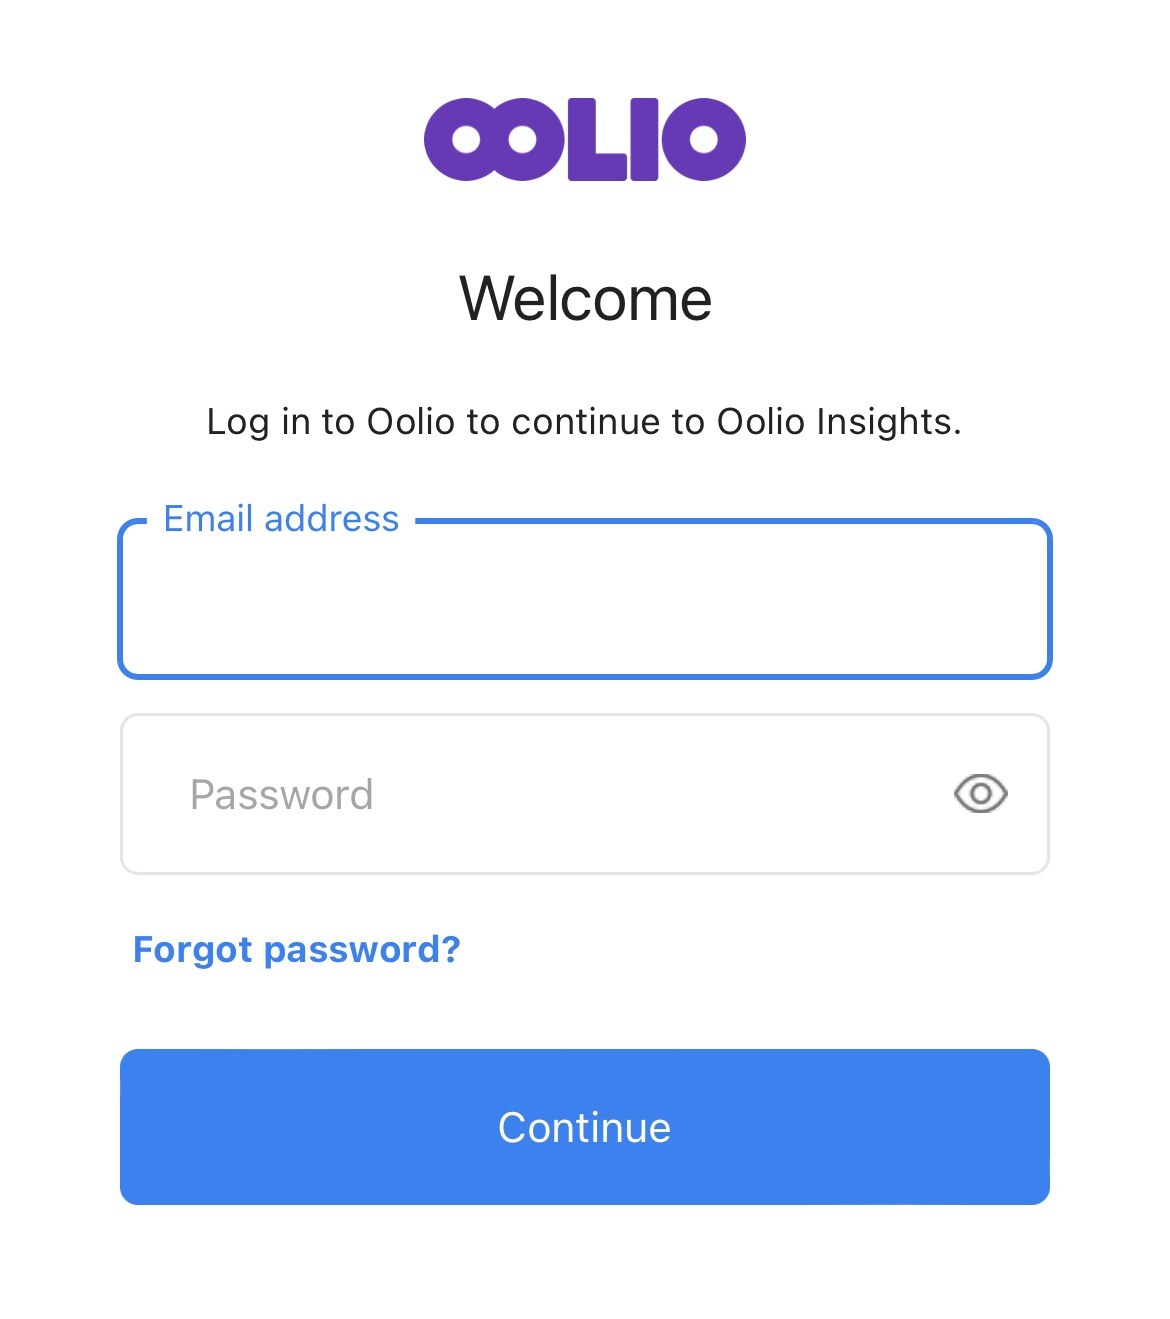Viewport: 1170px width, 1319px height.
Task: Click the Oolio logo
Action: coord(585,140)
